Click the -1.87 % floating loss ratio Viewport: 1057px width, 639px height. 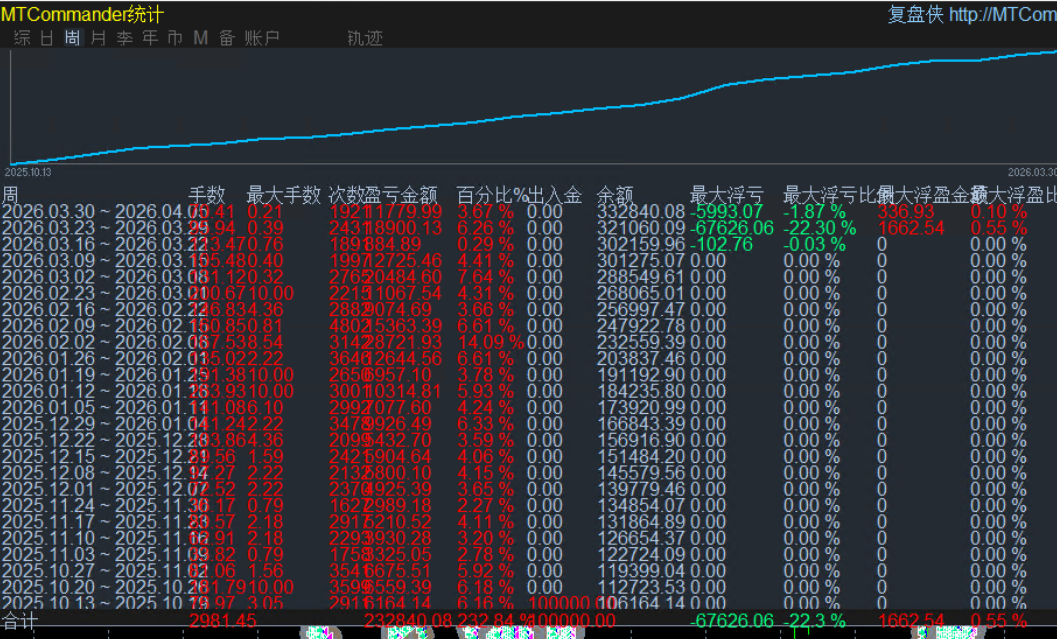click(814, 212)
